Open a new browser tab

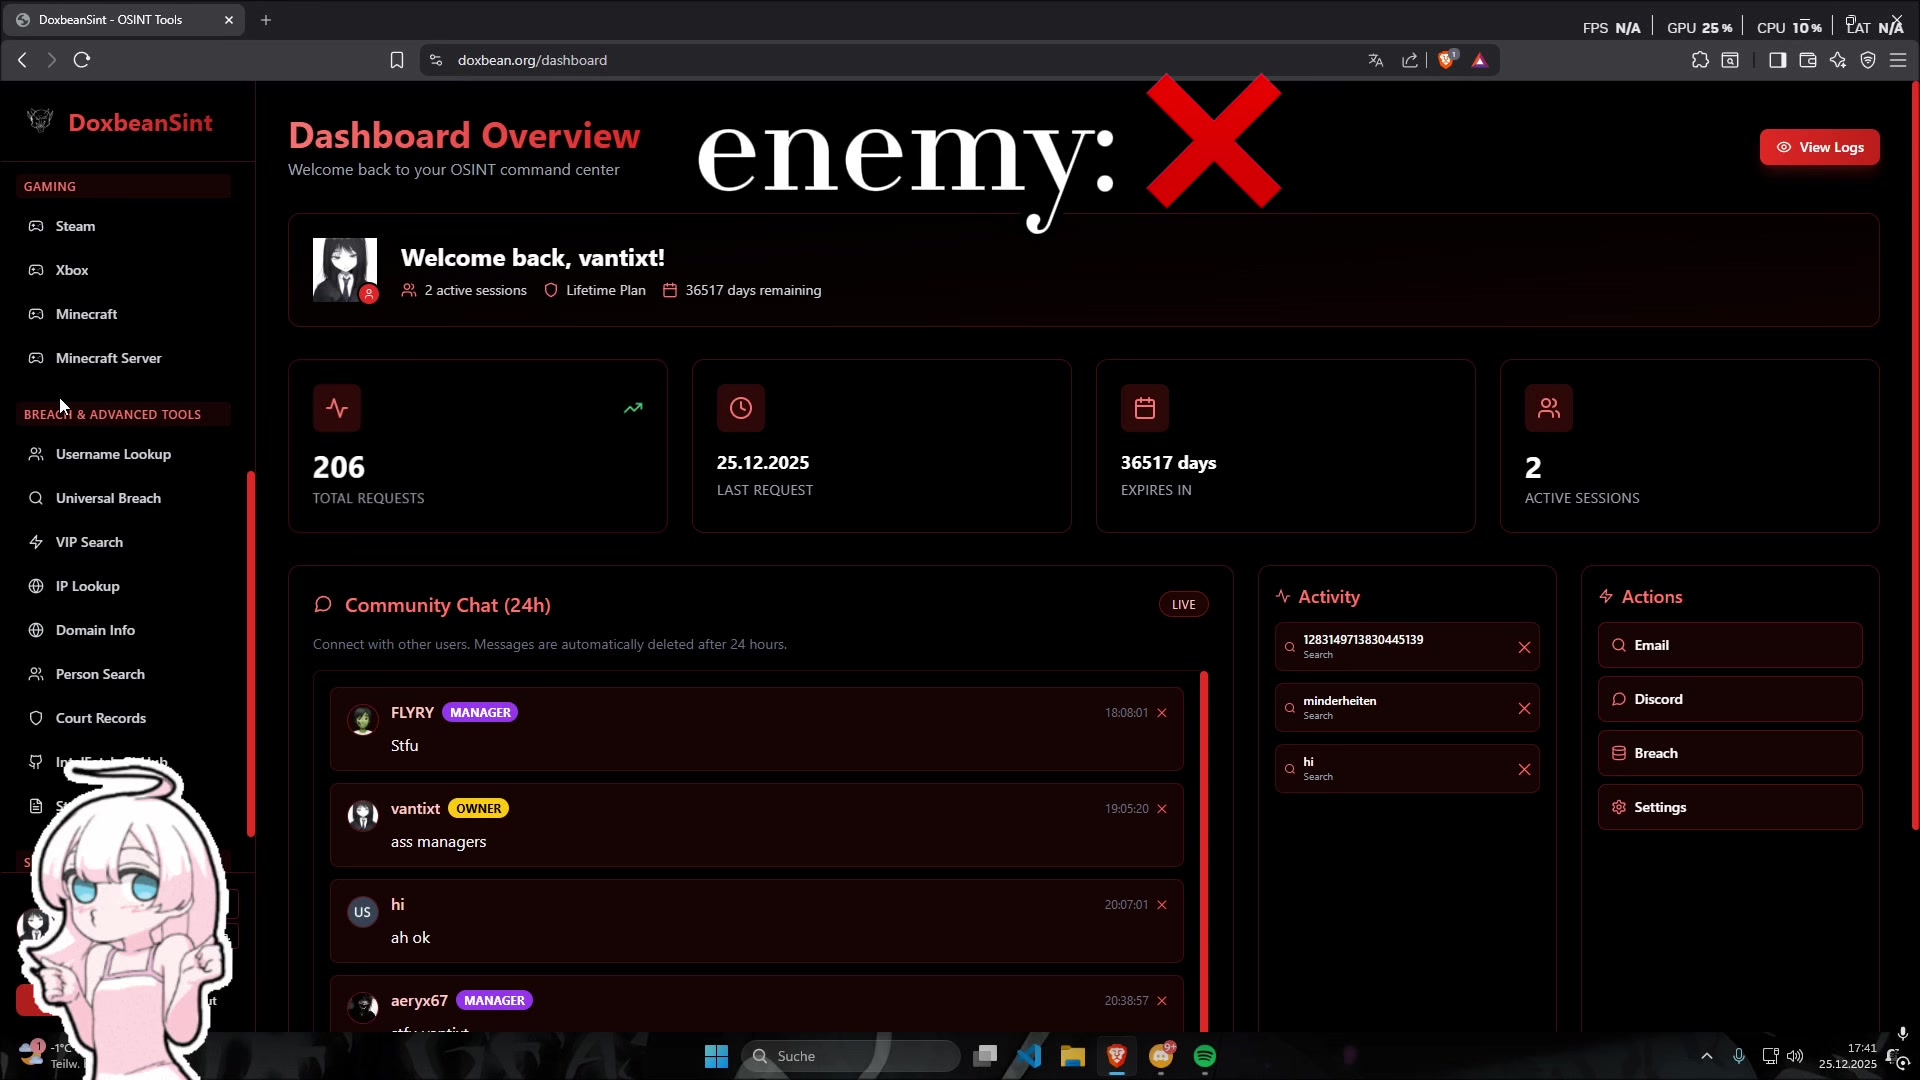[x=266, y=20]
